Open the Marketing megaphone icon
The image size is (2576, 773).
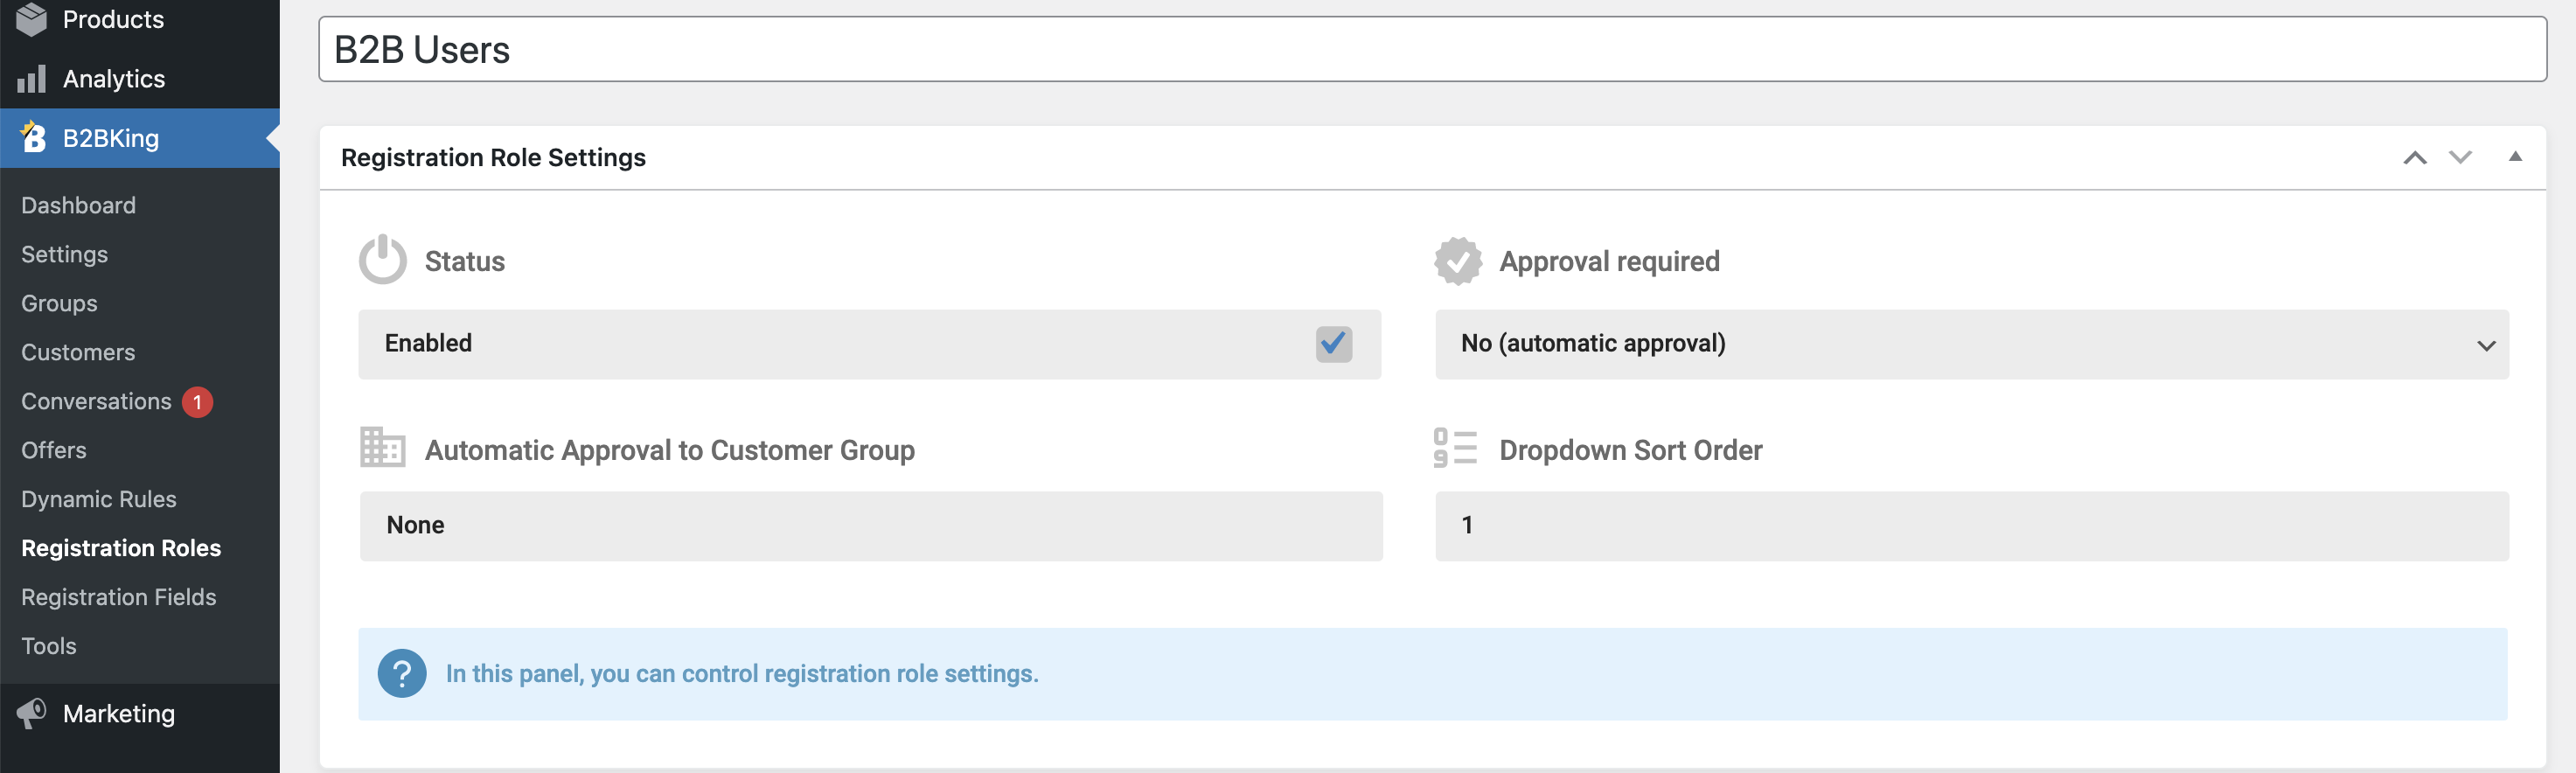click(31, 713)
